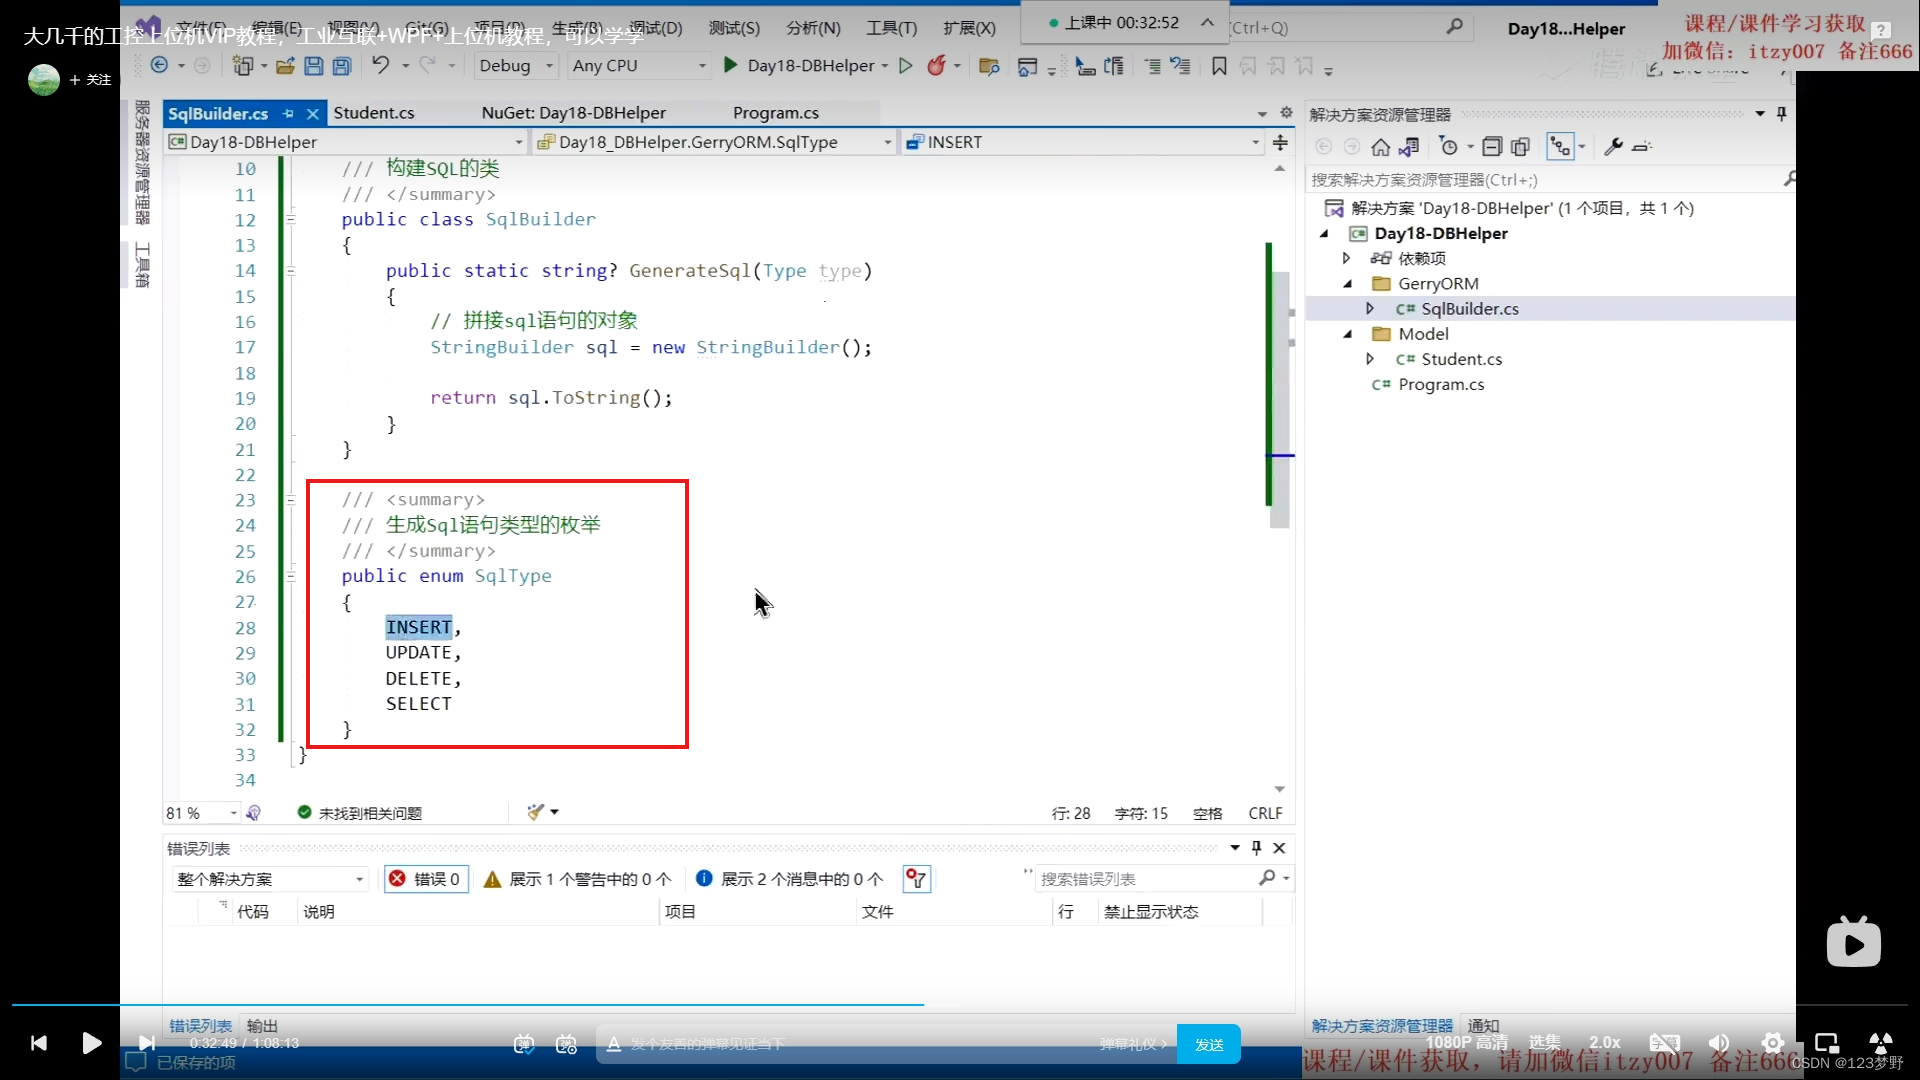Open the Debug configuration dropdown
The image size is (1920, 1080).
click(516, 66)
